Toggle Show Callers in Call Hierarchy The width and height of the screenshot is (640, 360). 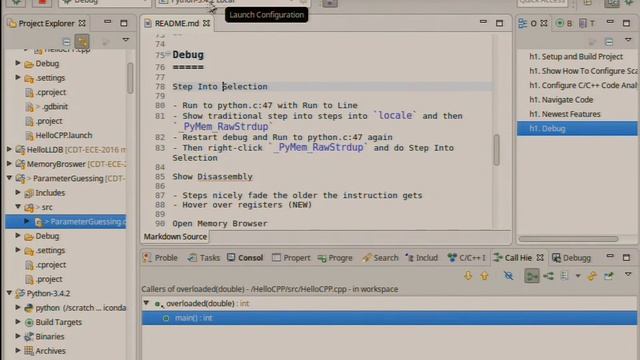tap(531, 276)
